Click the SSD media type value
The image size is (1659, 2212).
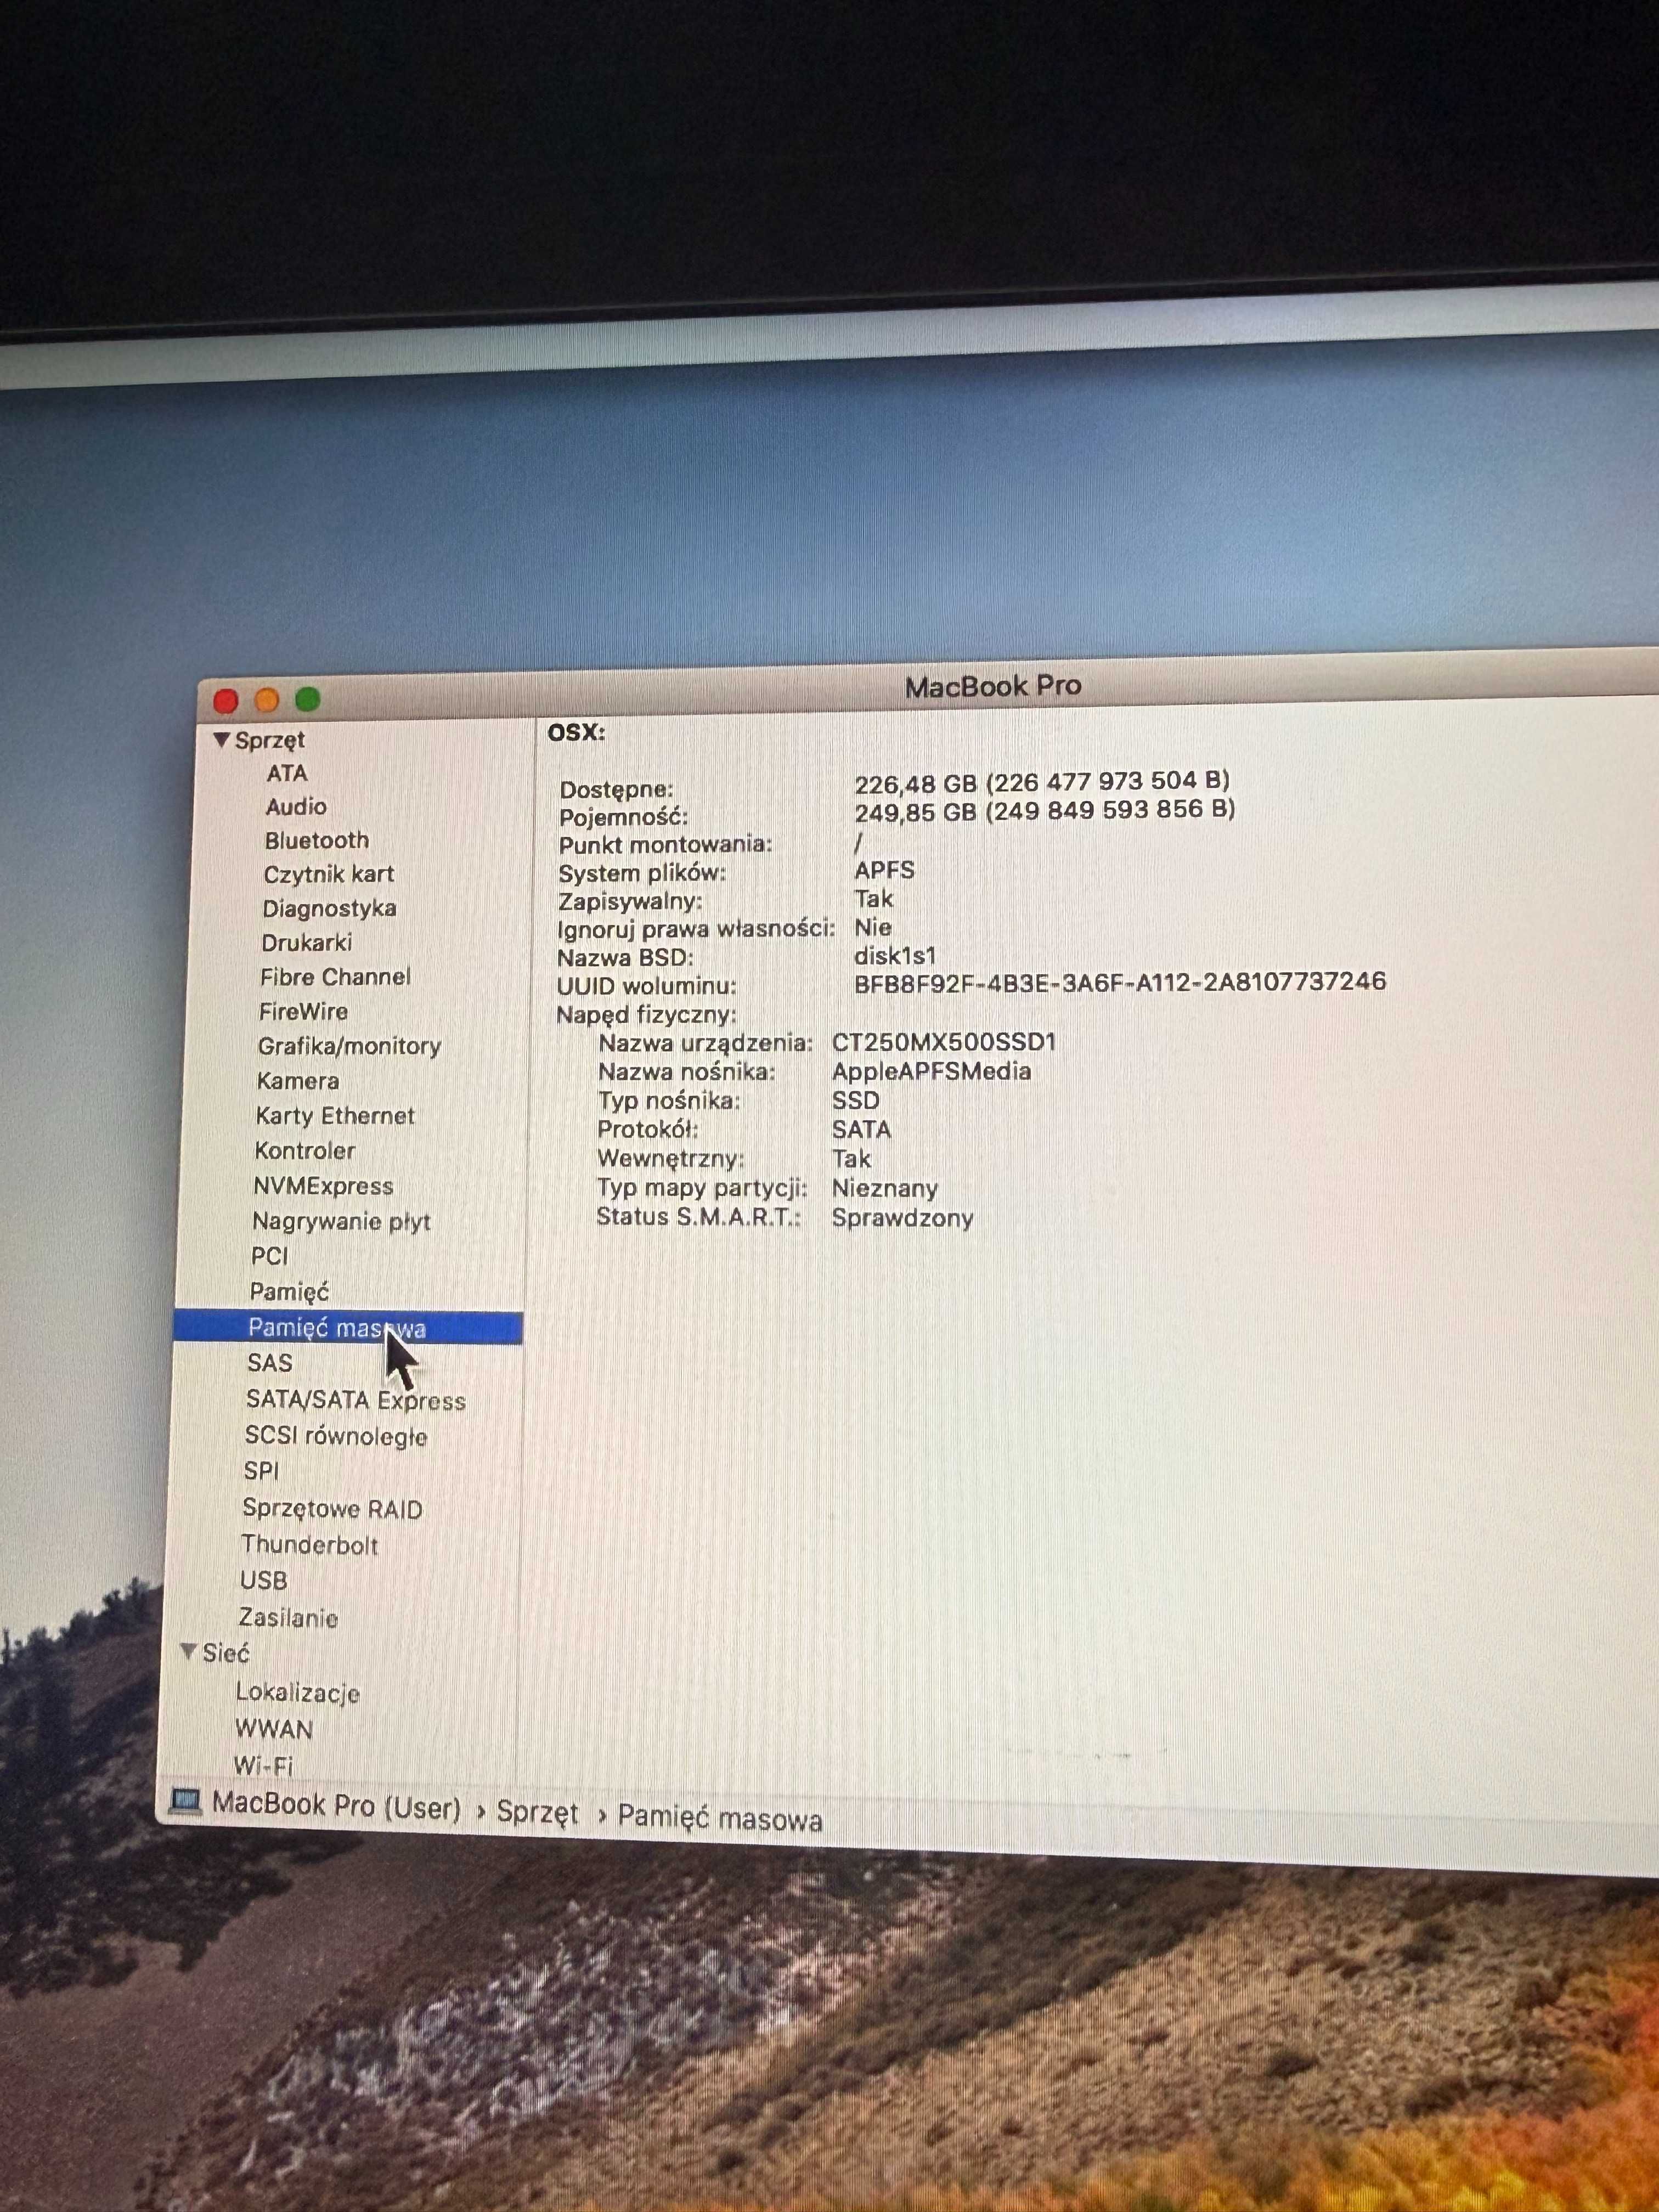(x=856, y=1100)
